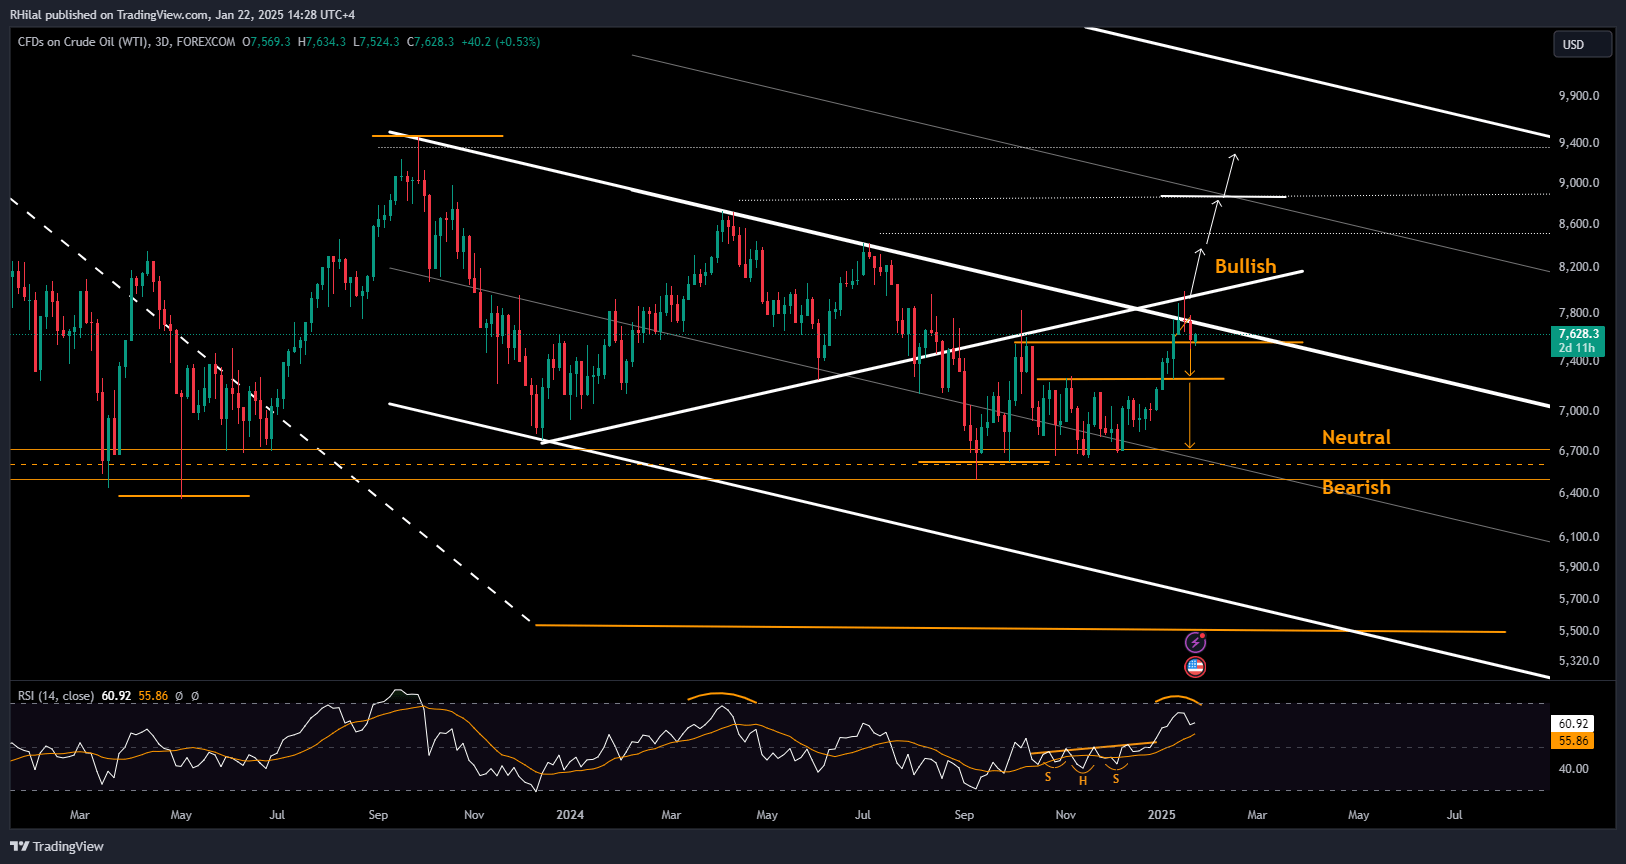Open the purple lightning event icon
Image resolution: width=1626 pixels, height=864 pixels.
[1195, 642]
